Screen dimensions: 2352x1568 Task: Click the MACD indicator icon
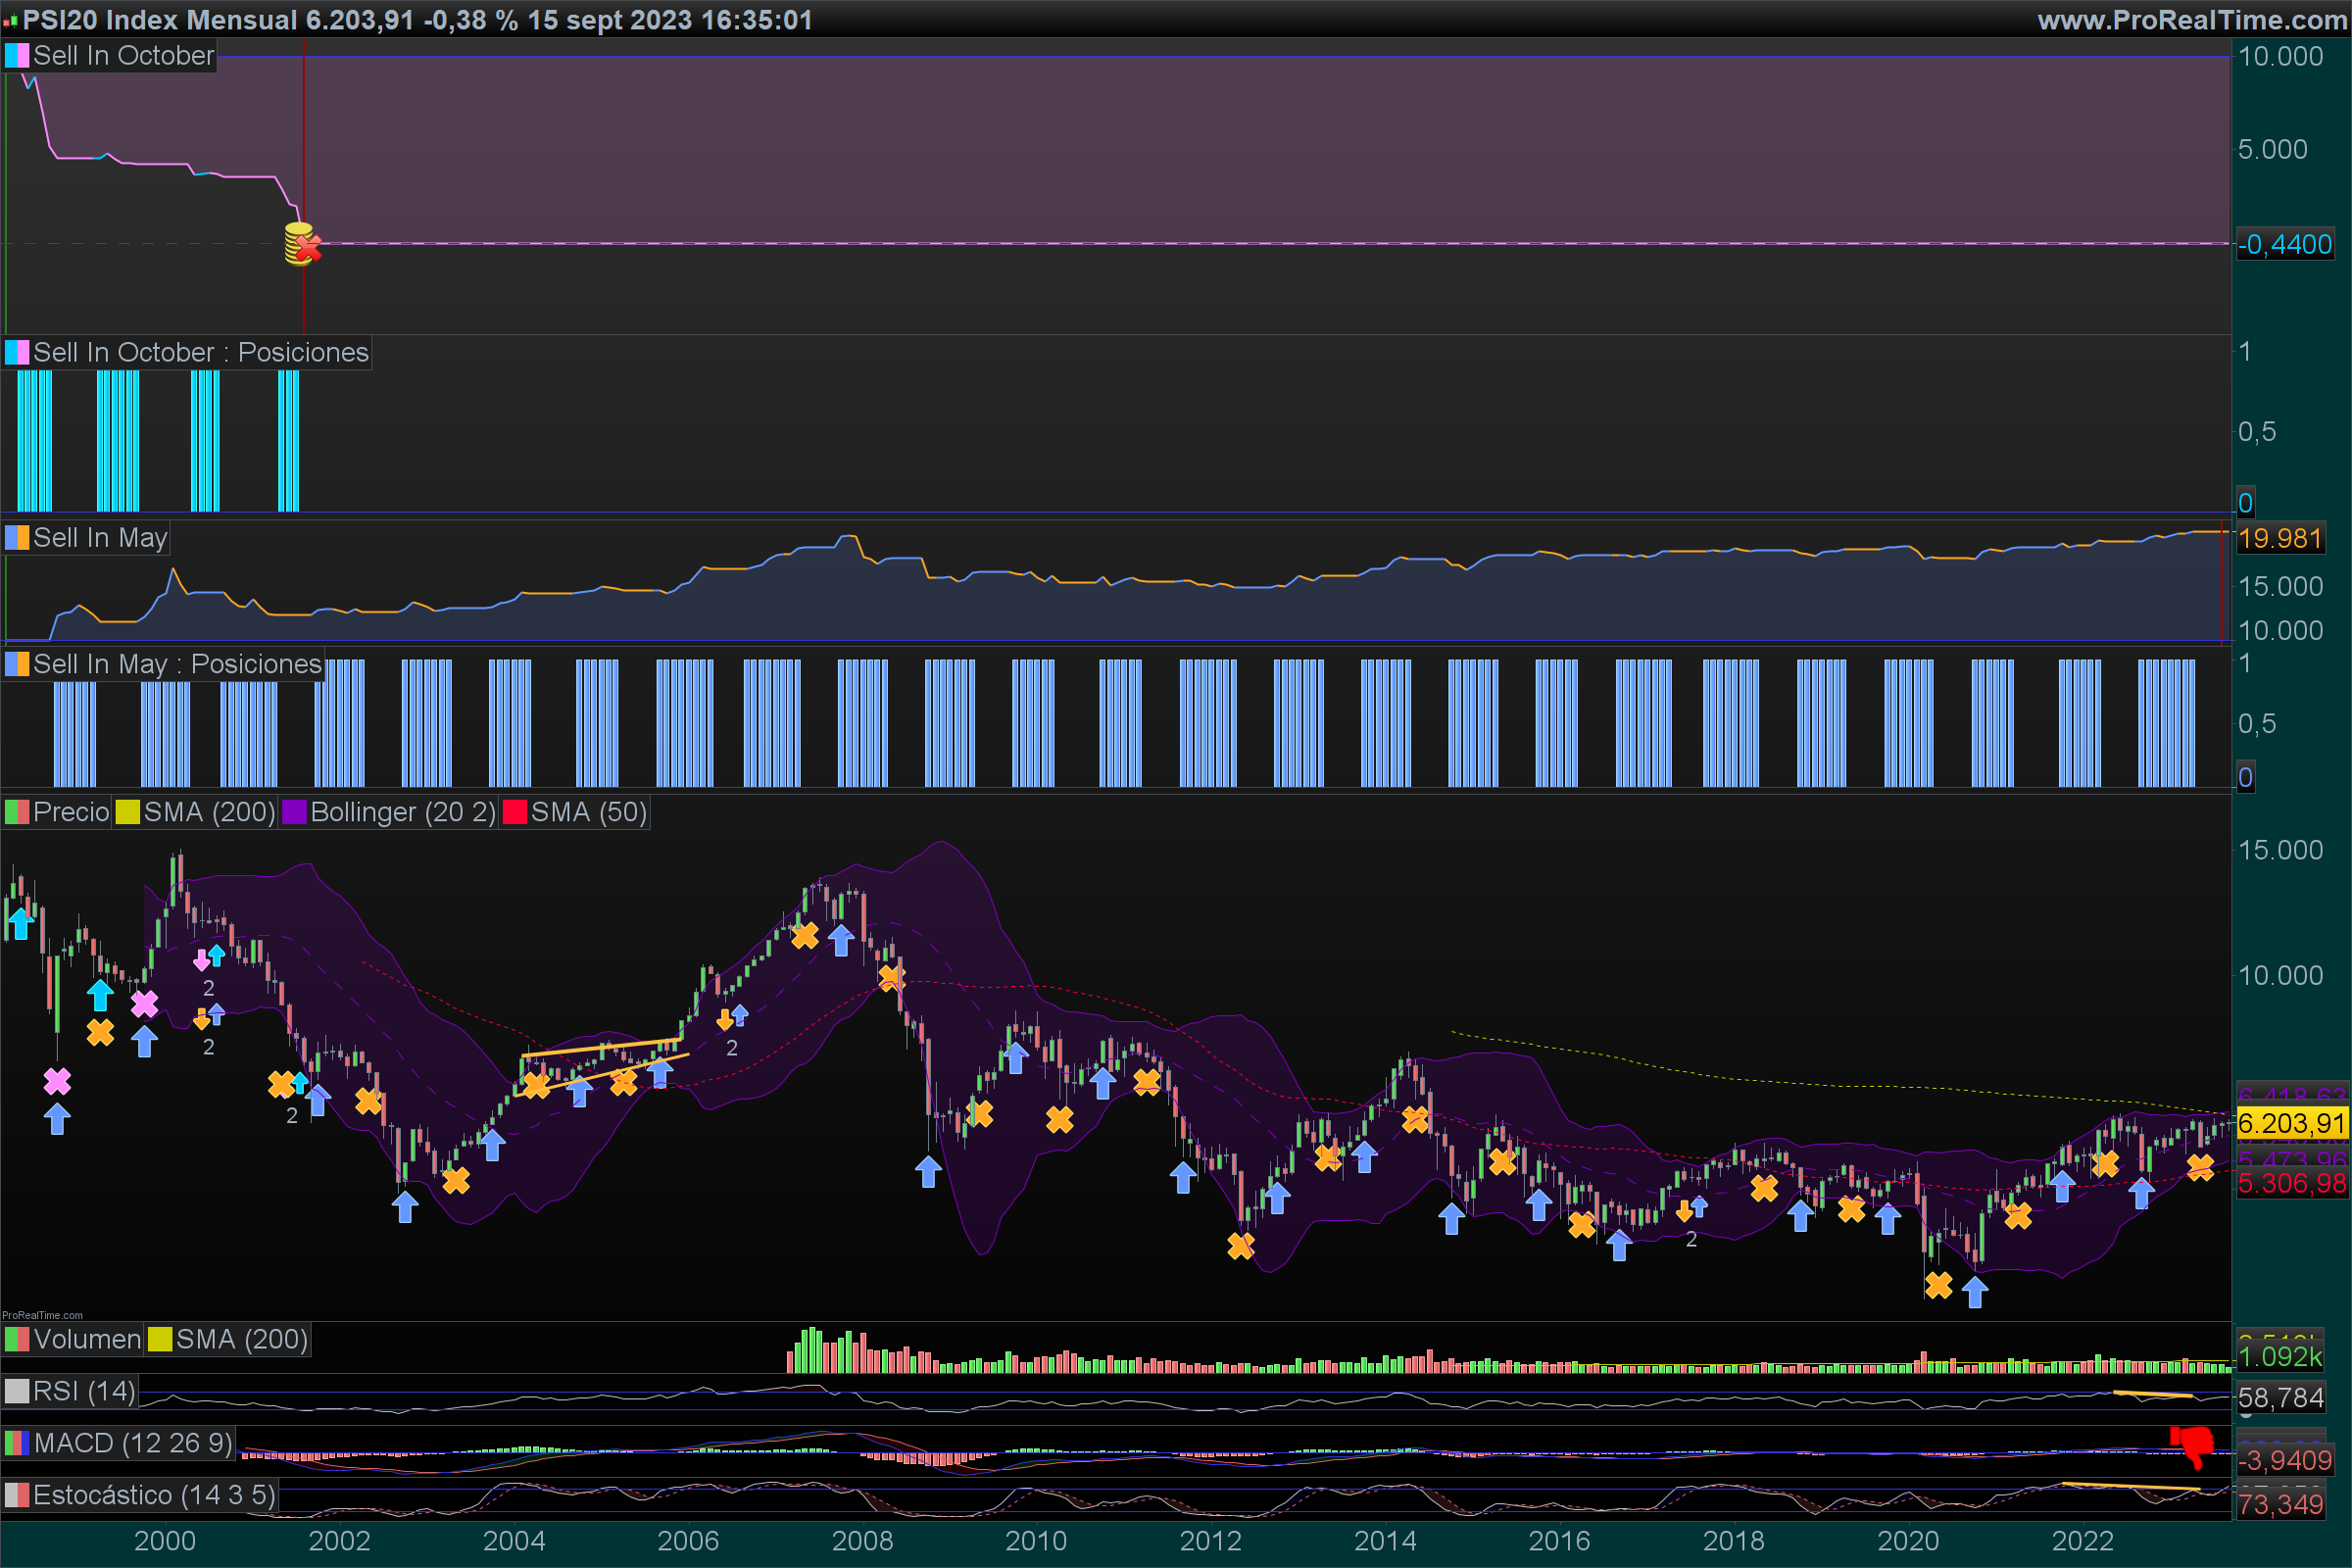click(x=17, y=1443)
